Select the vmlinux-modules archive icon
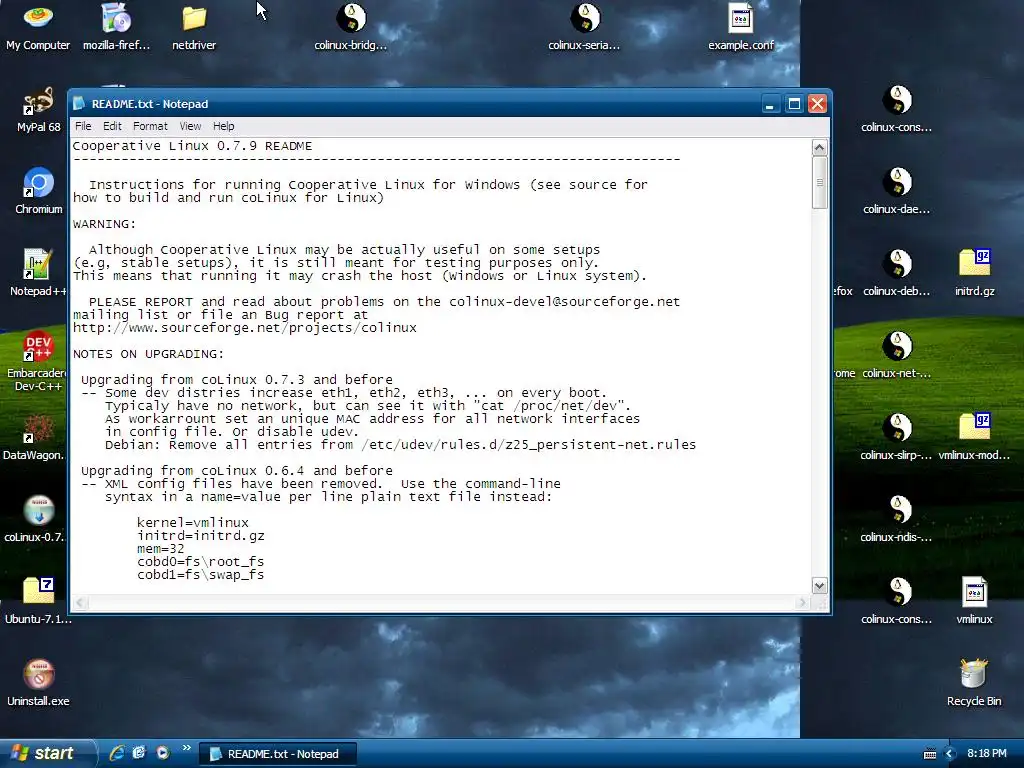The width and height of the screenshot is (1024, 768). pos(974,438)
